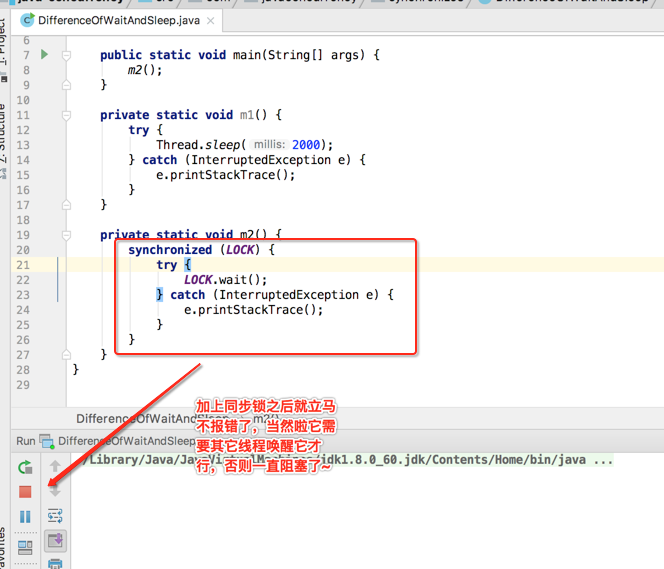
Task: Stop the running process with the red square
Action: coord(25,492)
